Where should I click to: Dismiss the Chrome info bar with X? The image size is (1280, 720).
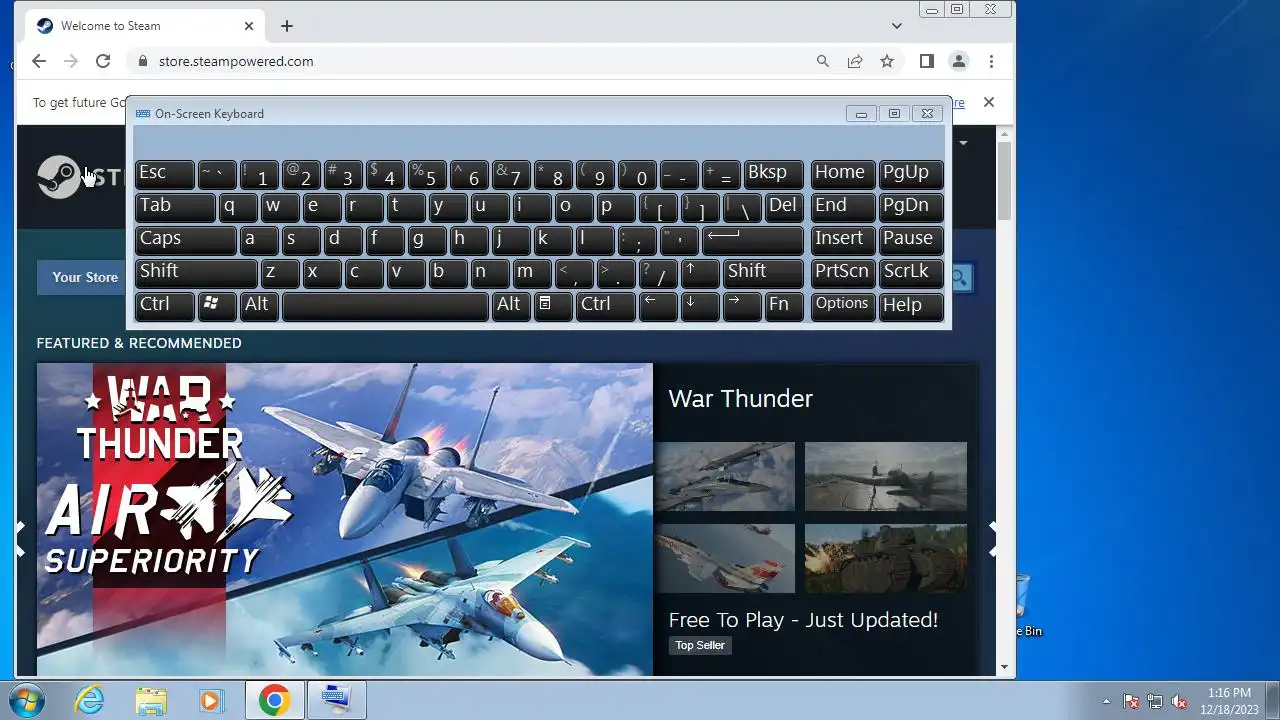tap(989, 102)
